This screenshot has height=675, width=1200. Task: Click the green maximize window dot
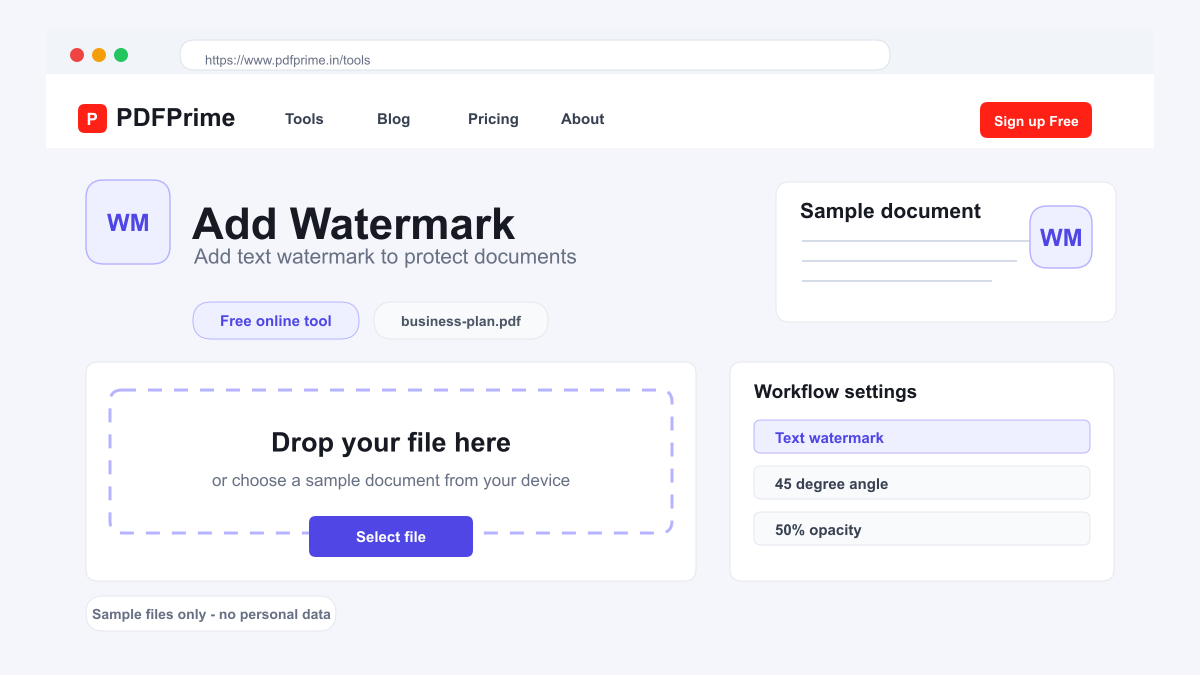tap(121, 55)
